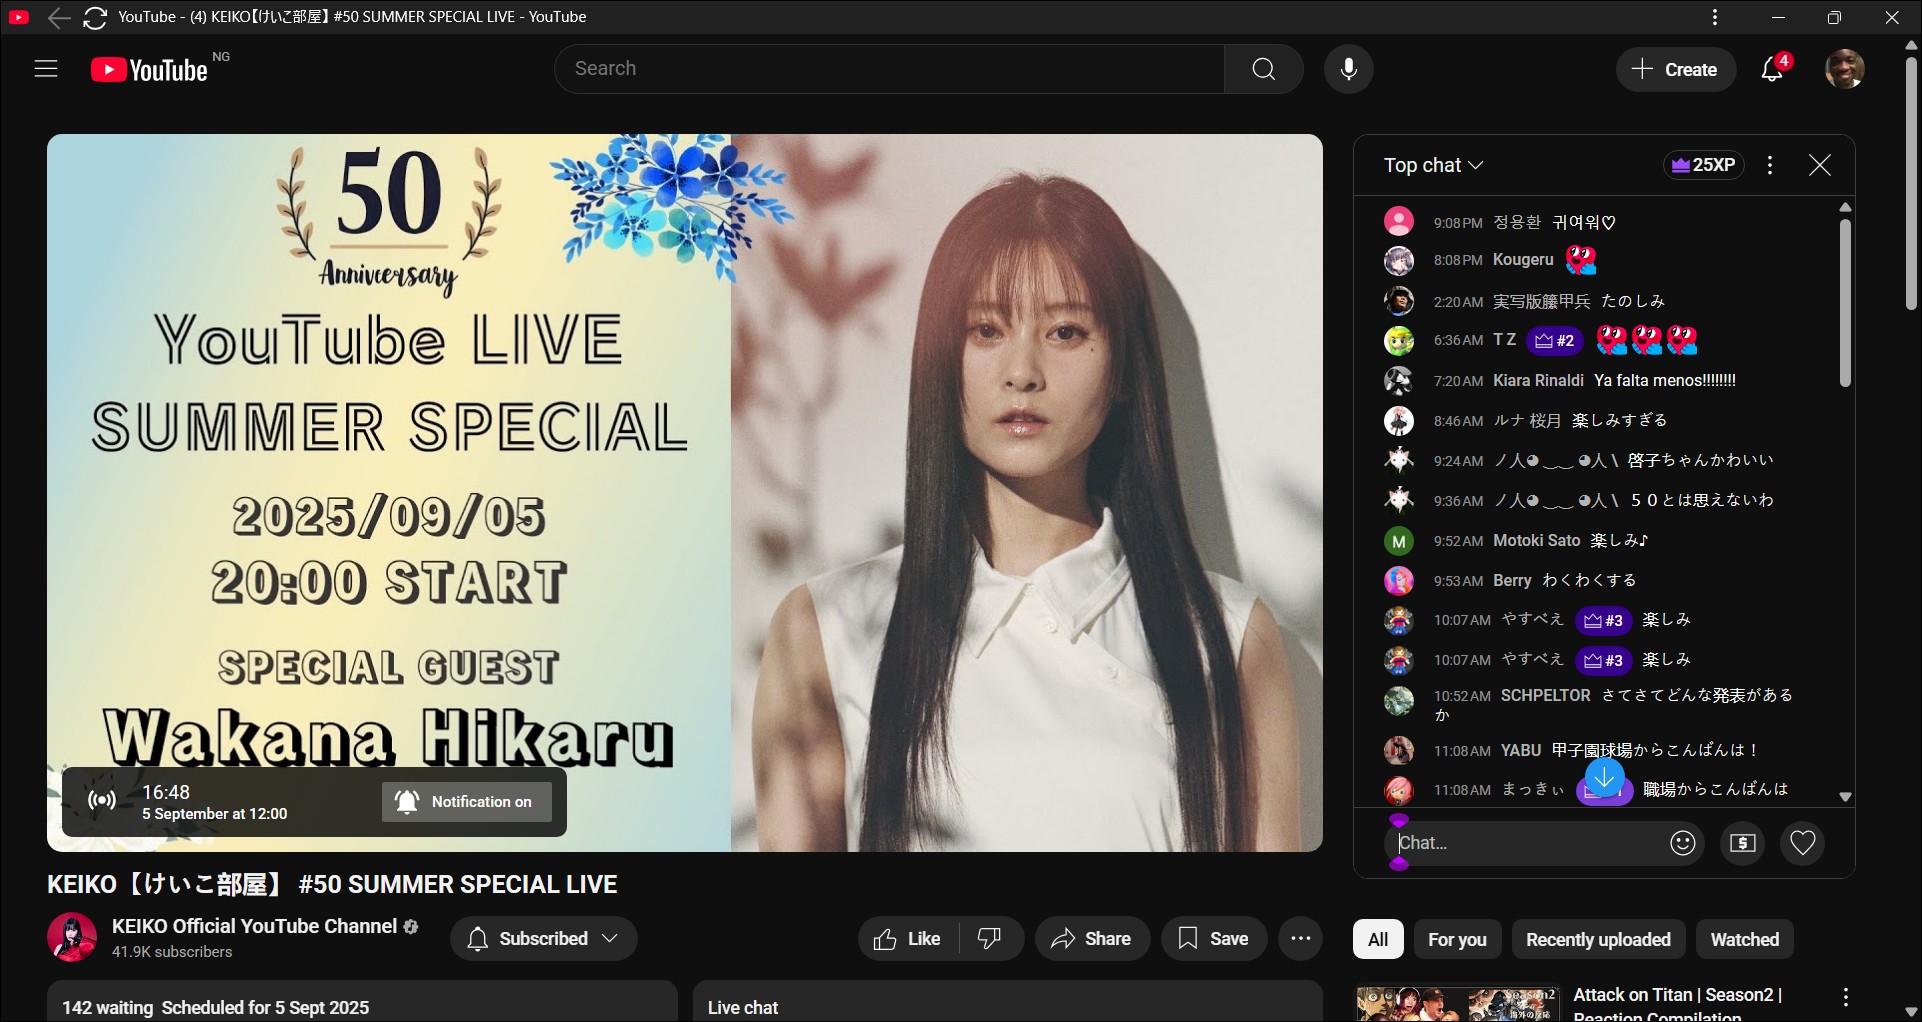Screen dimensions: 1922x1022
Task: Open Attack on Titan video thumbnail
Action: point(1457,1004)
